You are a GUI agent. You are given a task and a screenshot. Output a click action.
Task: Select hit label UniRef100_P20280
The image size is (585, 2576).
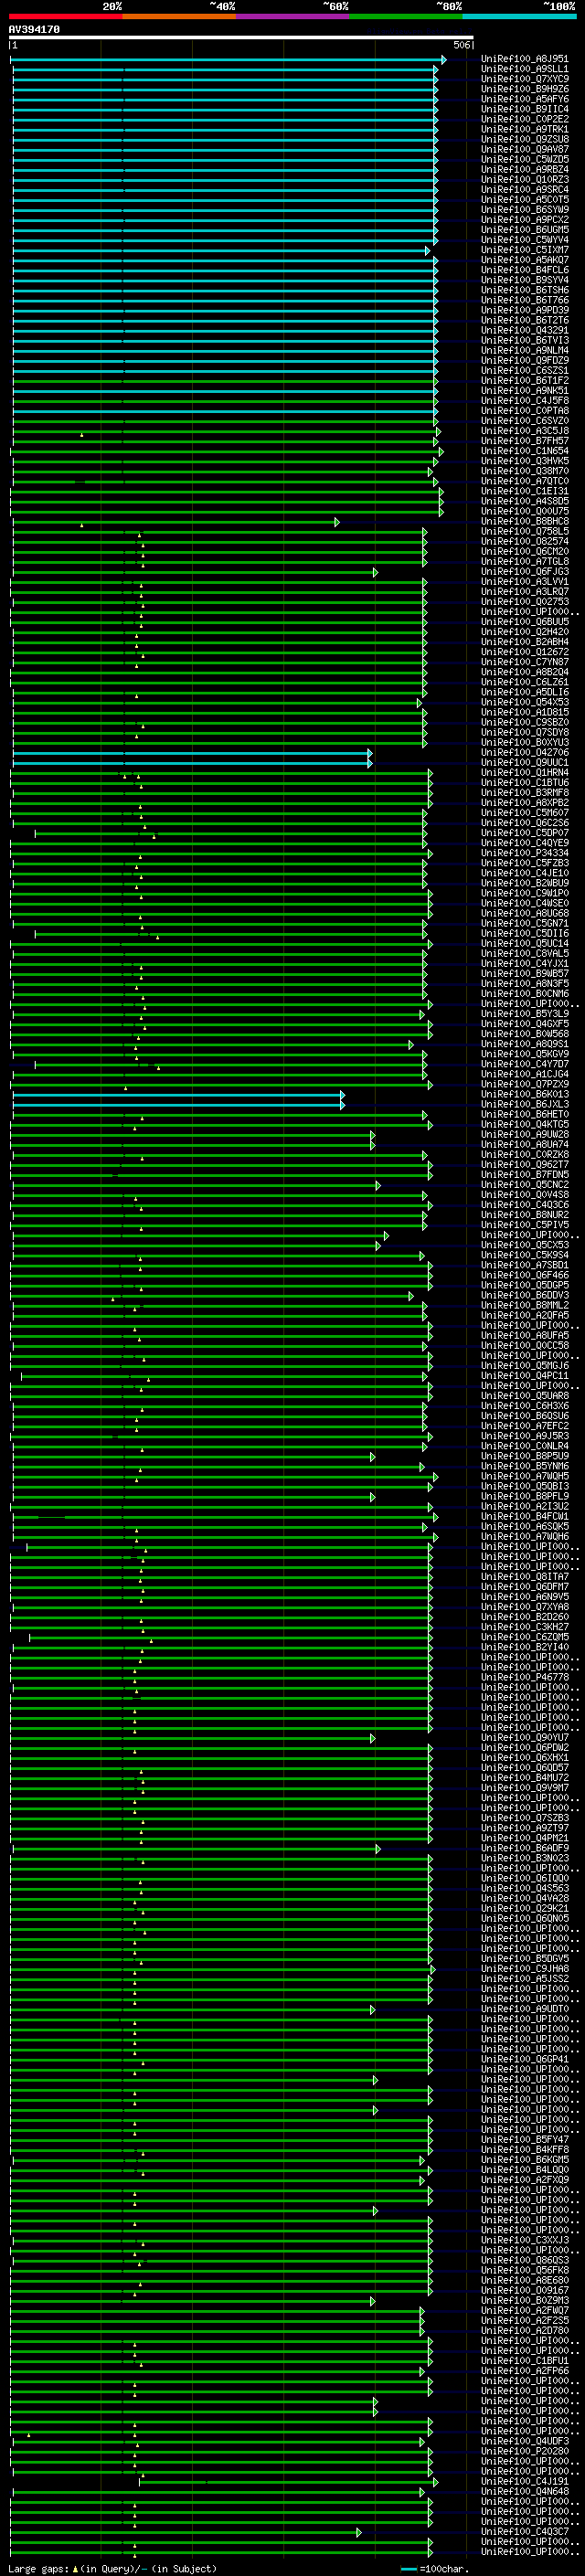click(x=525, y=2452)
